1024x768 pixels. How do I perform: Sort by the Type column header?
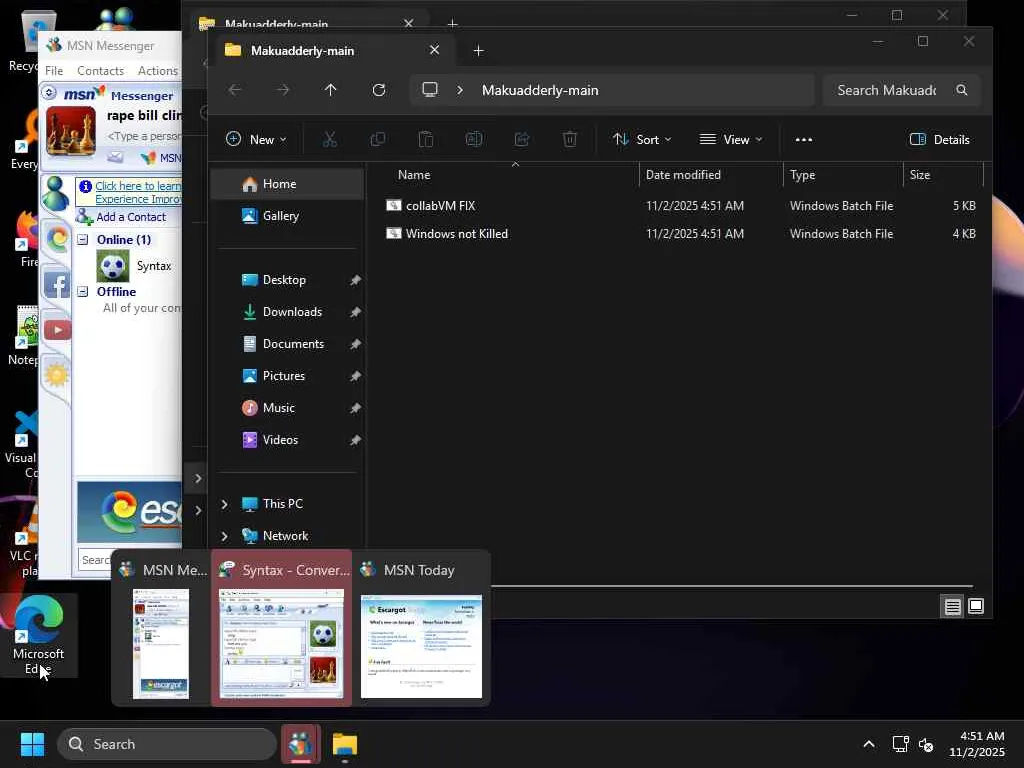(x=803, y=175)
